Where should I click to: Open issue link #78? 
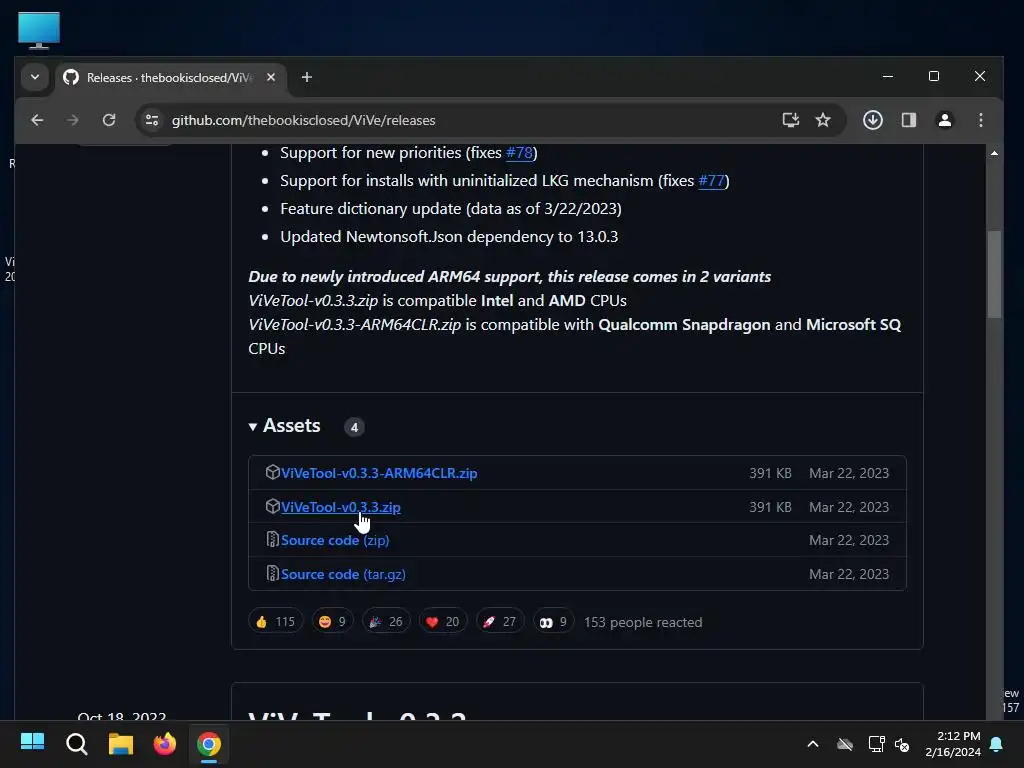click(519, 153)
